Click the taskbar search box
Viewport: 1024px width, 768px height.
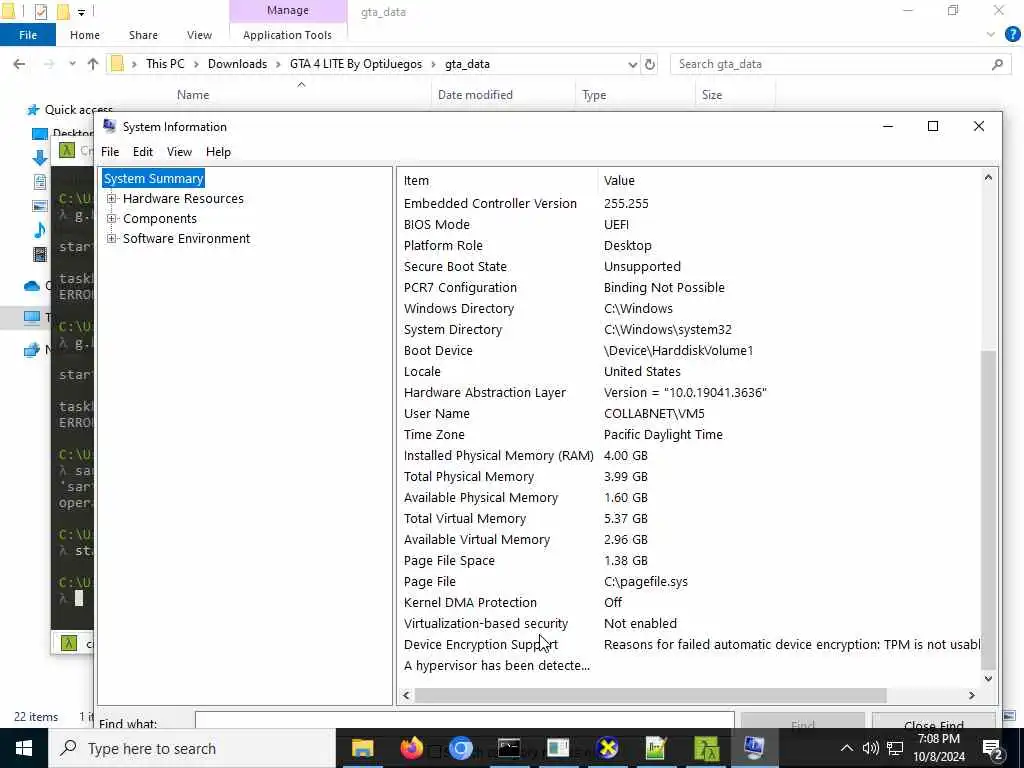click(192, 748)
